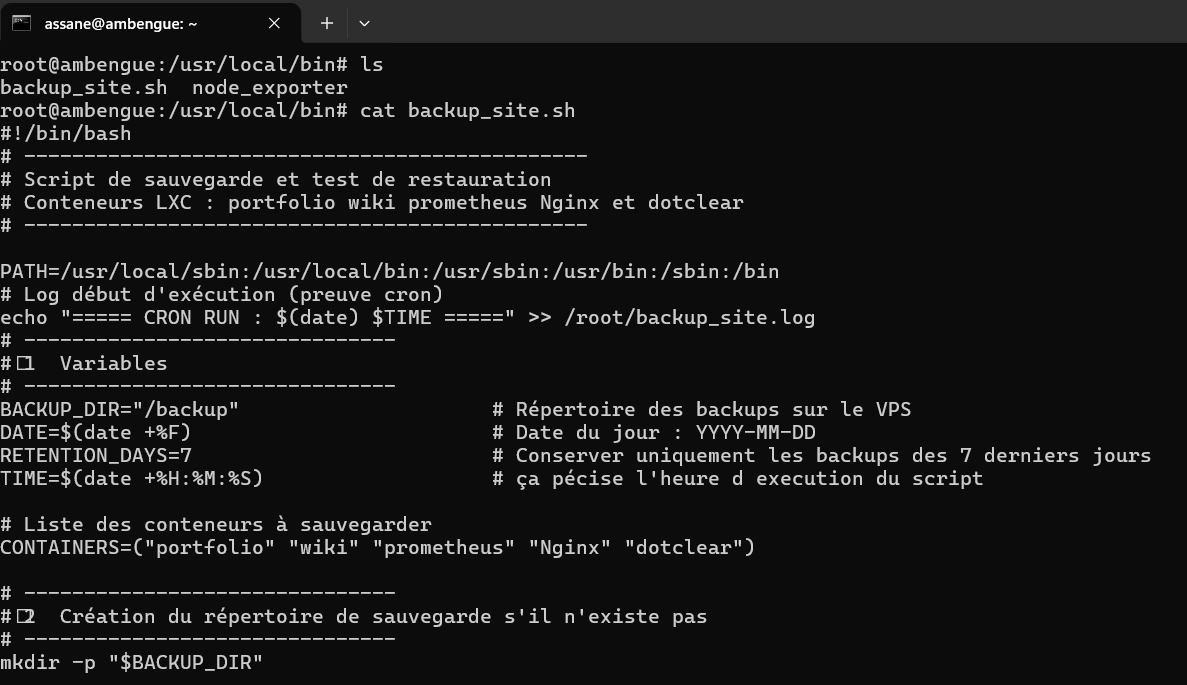Click the 'Script de sauvegarde' comment line
The width and height of the screenshot is (1187, 685).
coord(287,180)
